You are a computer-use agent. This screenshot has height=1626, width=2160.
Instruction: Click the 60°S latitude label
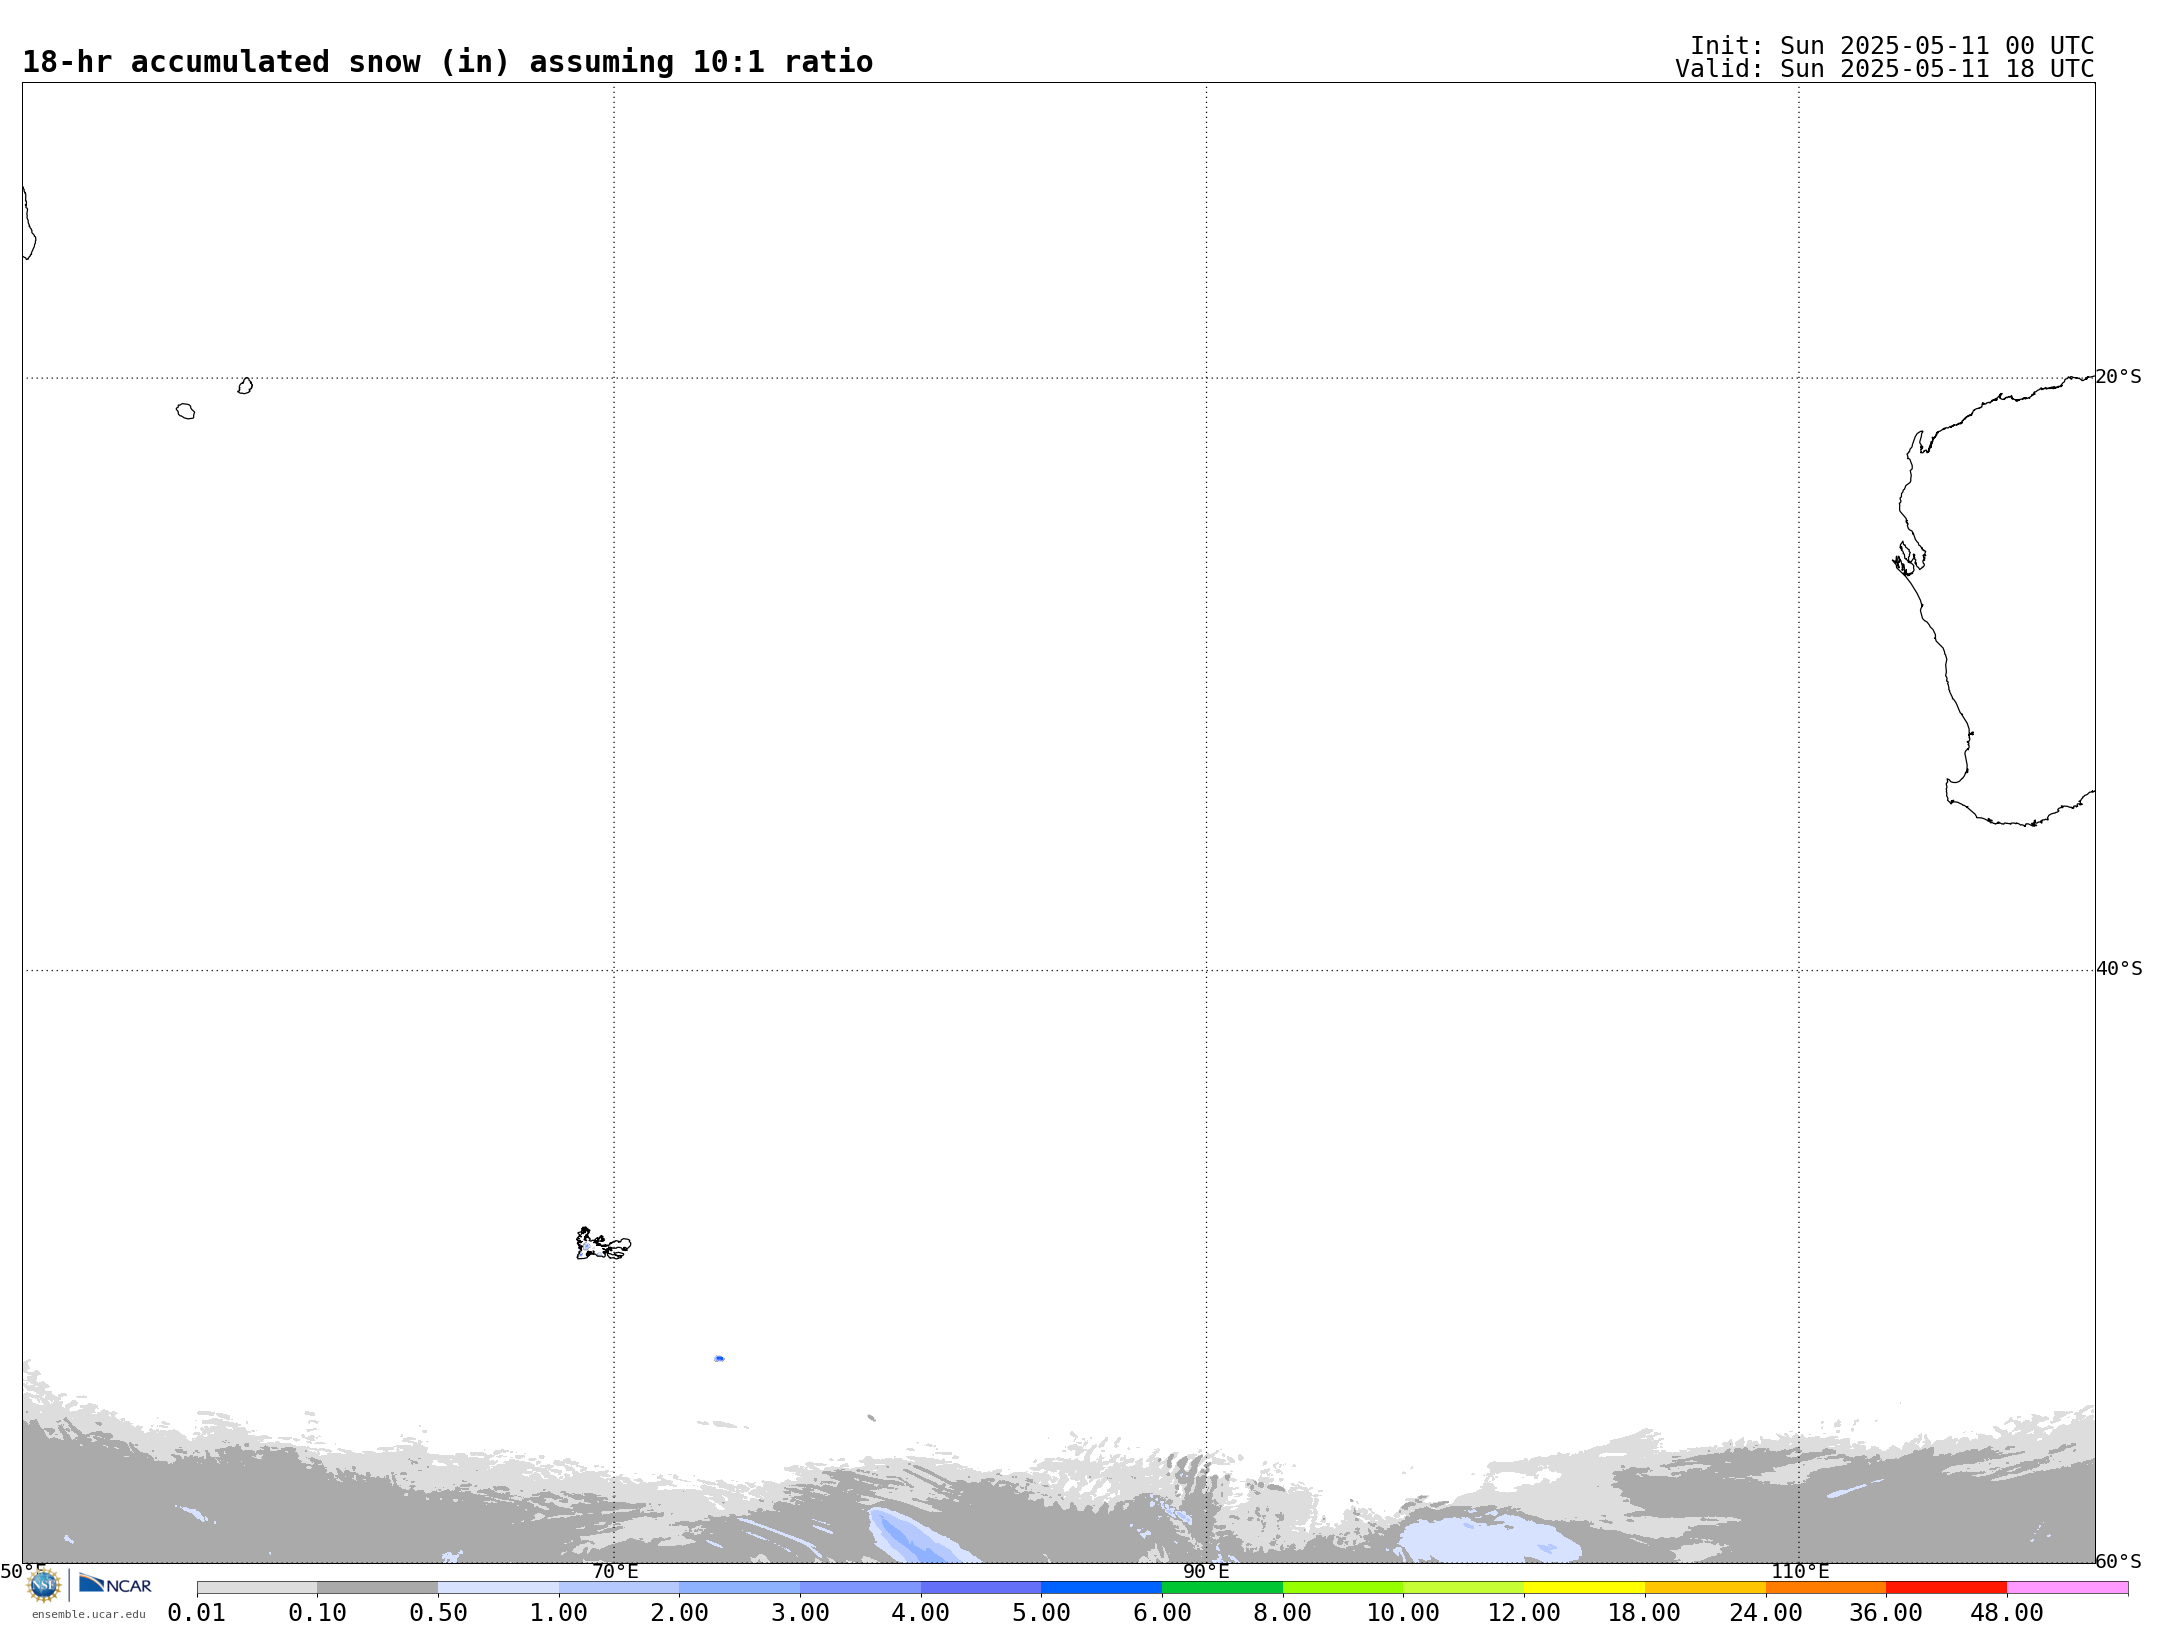coord(2118,1561)
